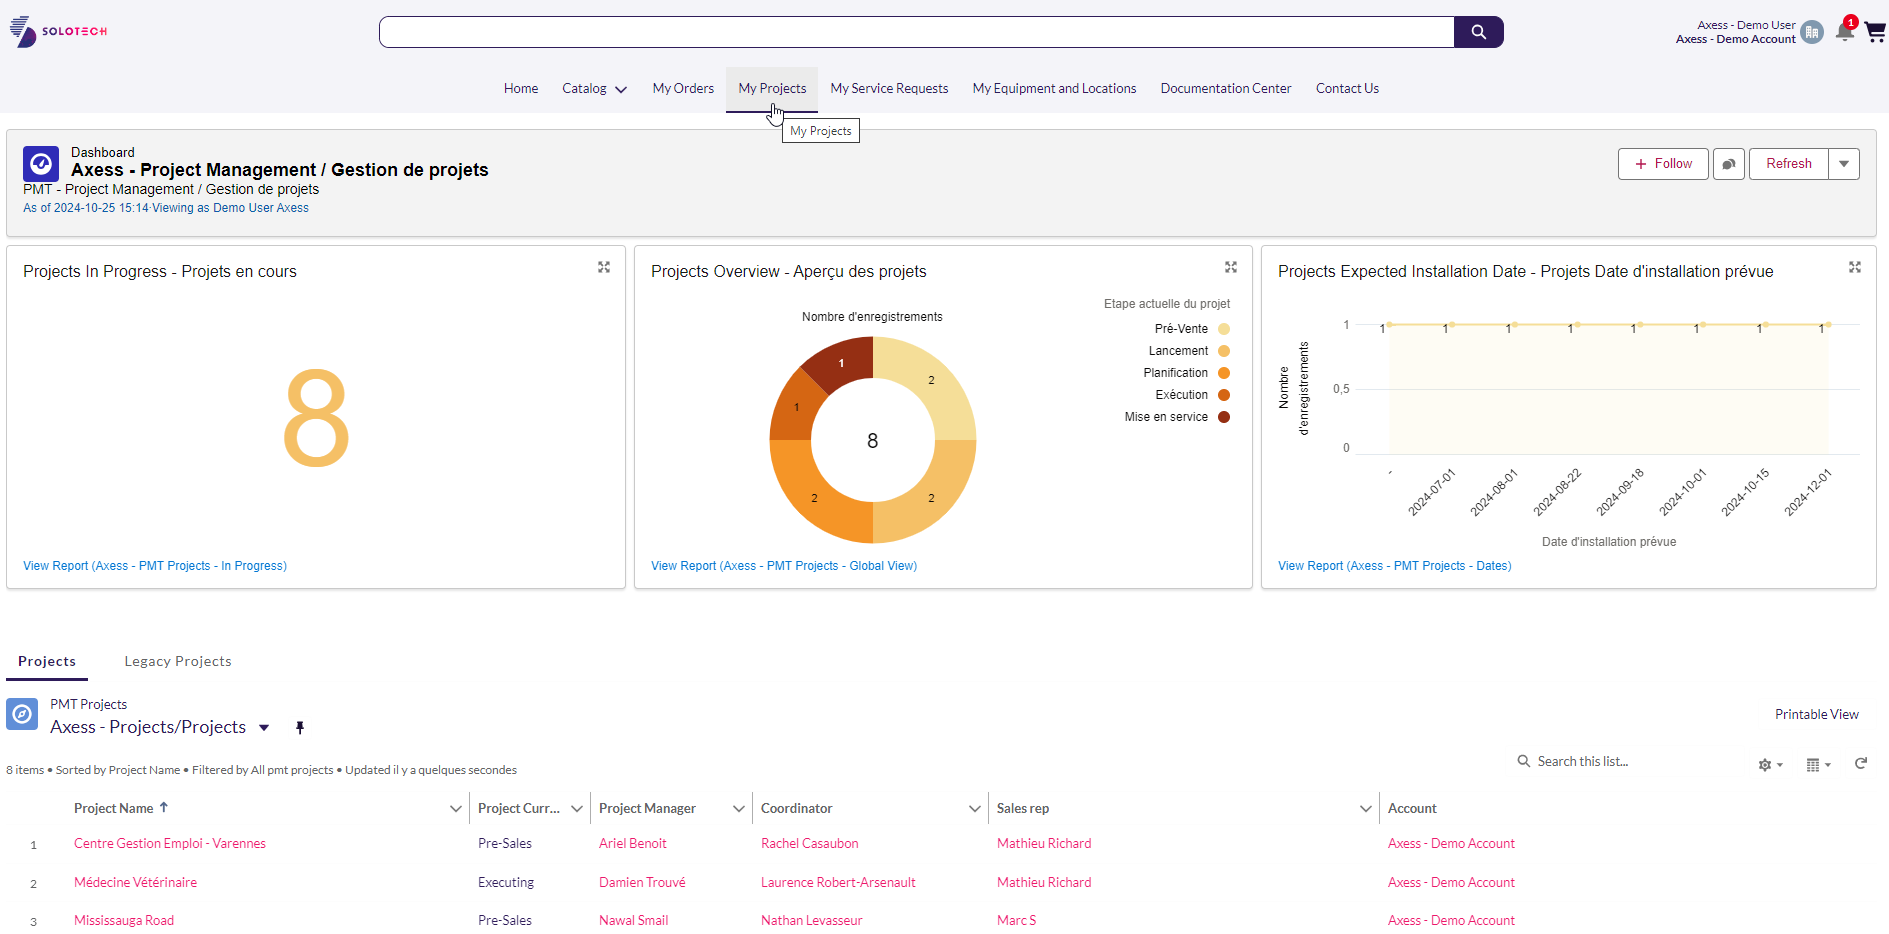Viewport: 1889px width, 934px height.
Task: Follow this dashboard
Action: [x=1663, y=164]
